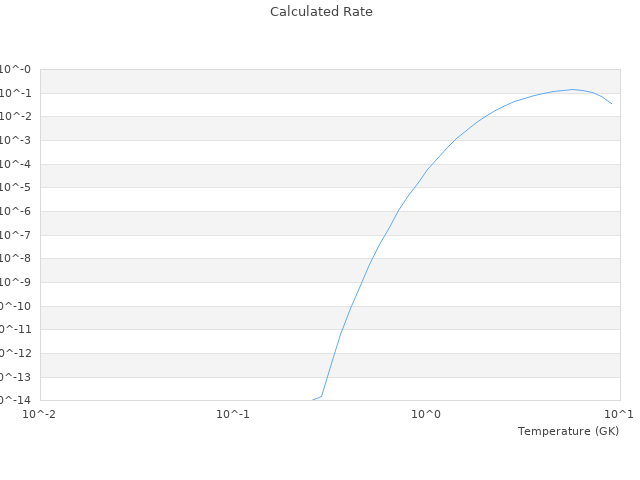Click the peak of the blue rate curve
This screenshot has width=640, height=480.
pyautogui.click(x=573, y=89)
